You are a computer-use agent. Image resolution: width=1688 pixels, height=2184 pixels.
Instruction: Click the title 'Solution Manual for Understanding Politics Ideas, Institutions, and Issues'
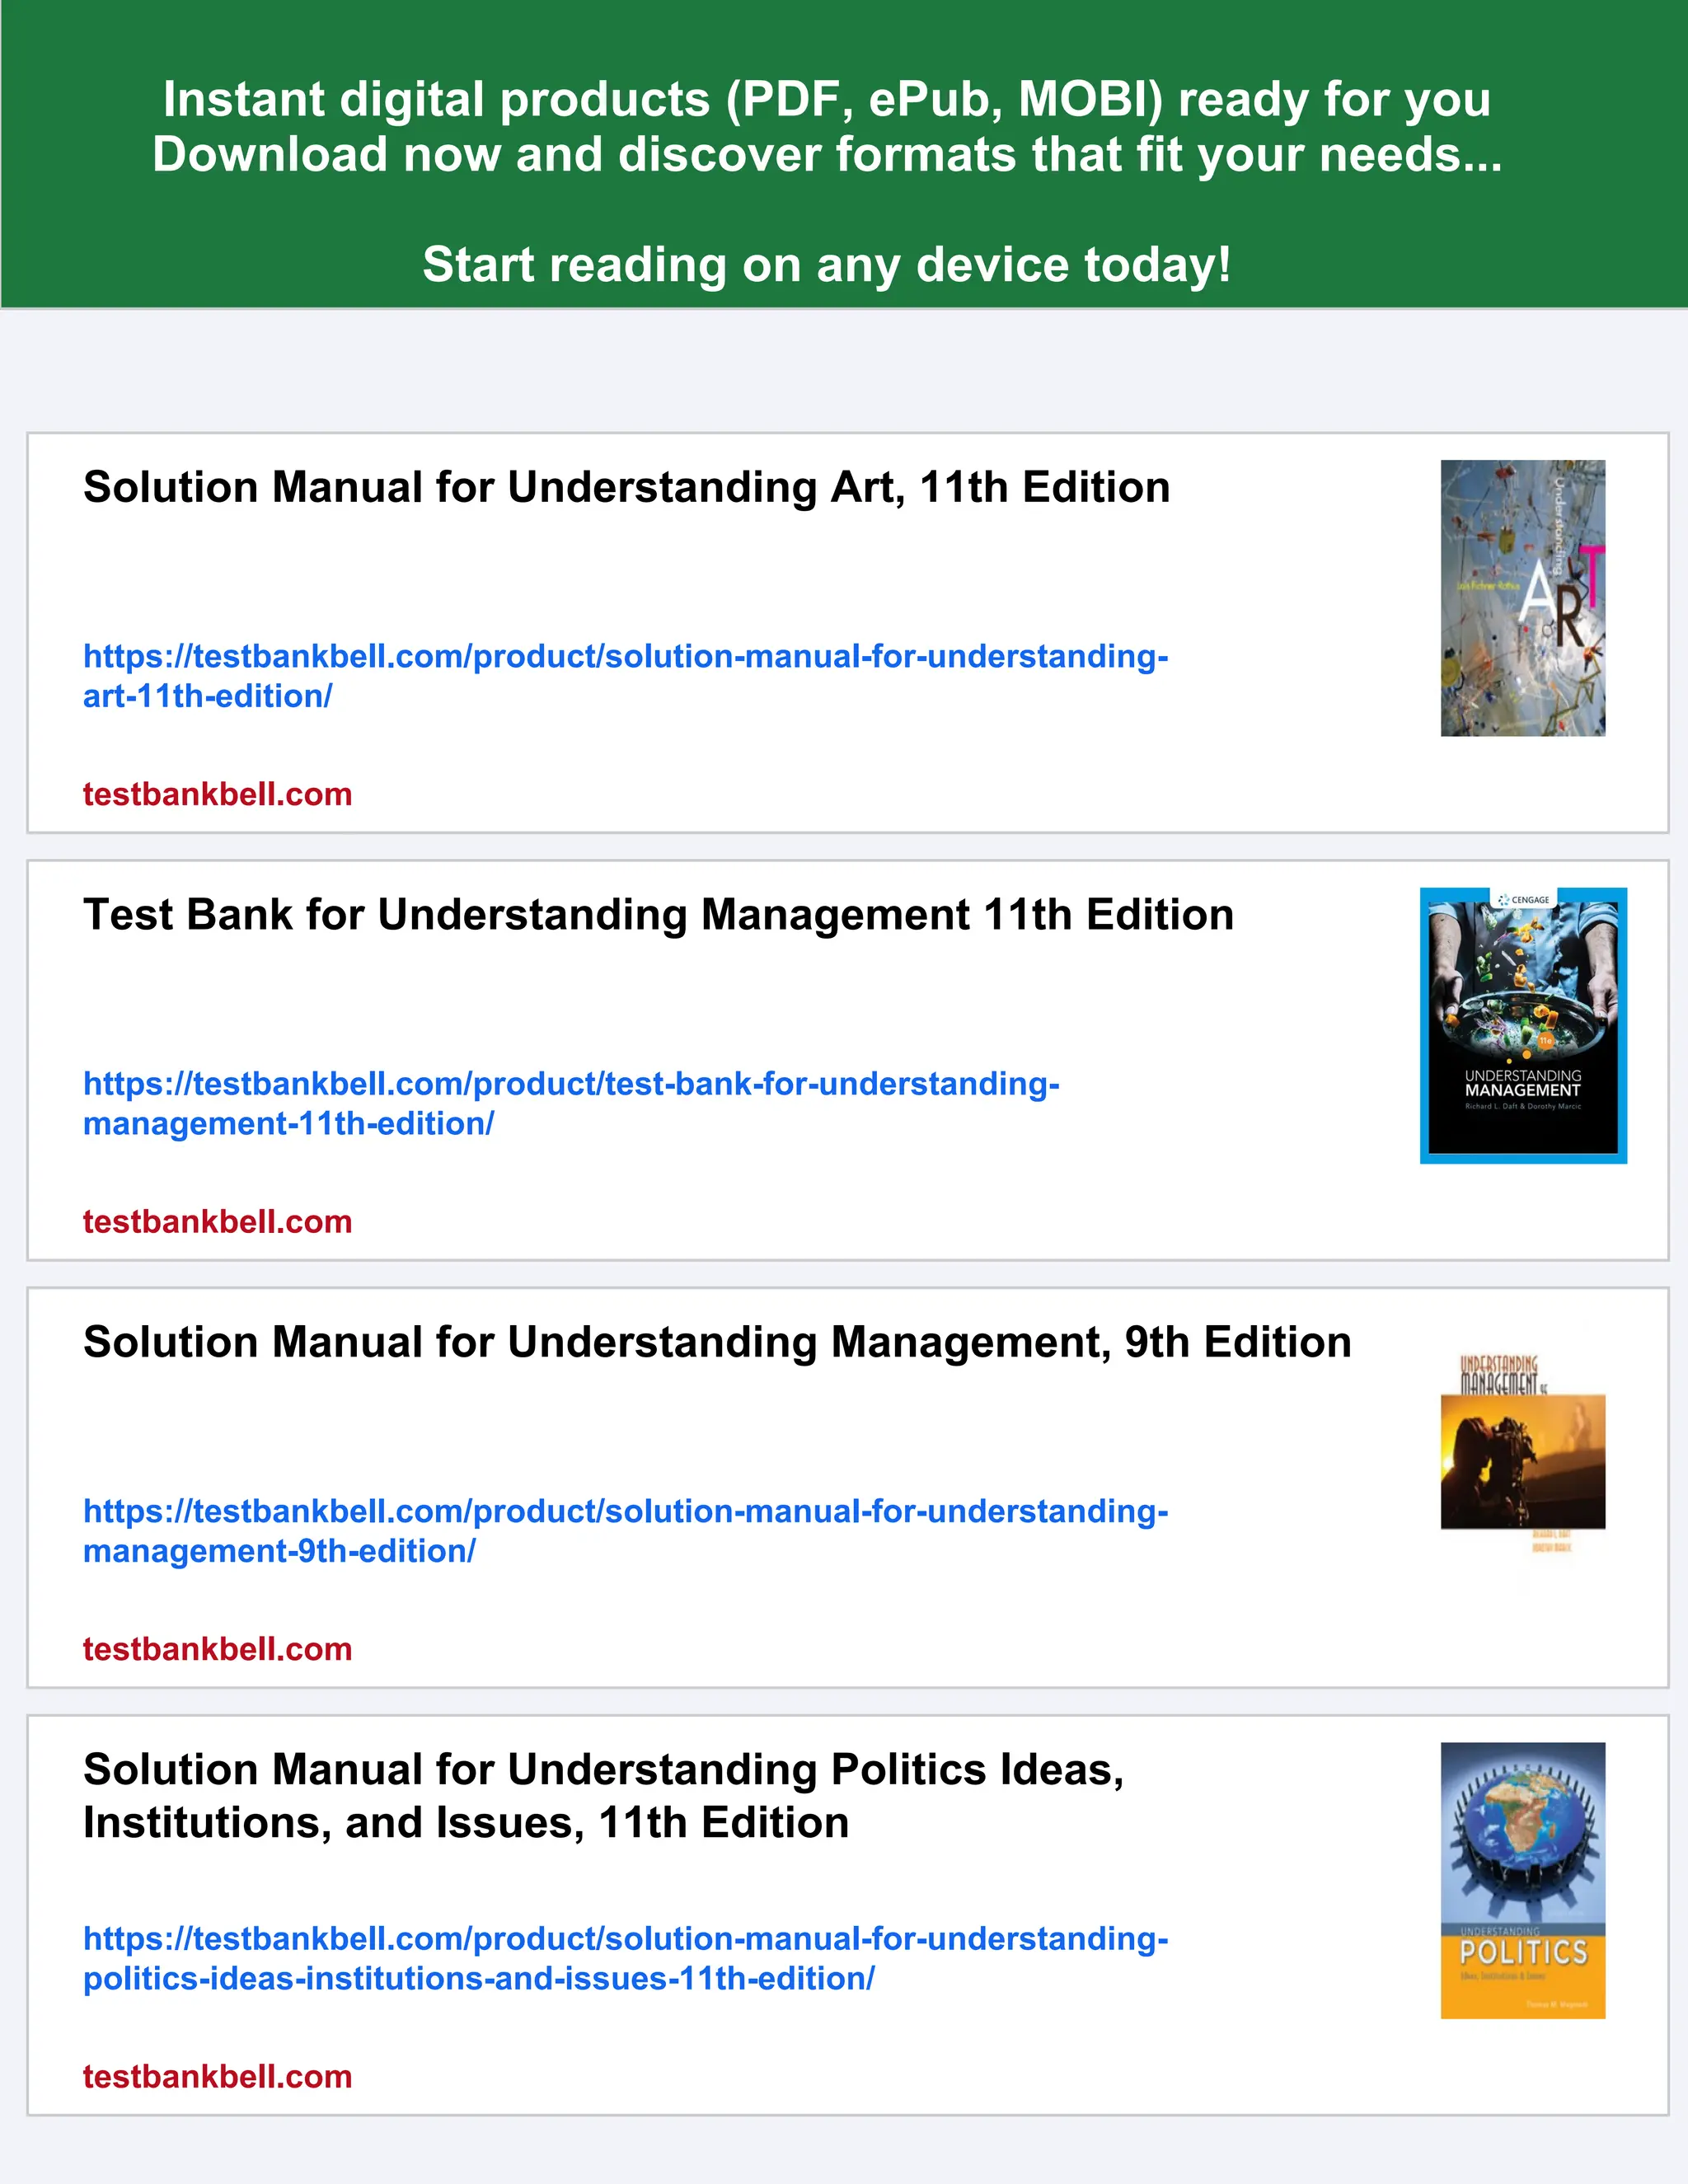click(604, 1796)
